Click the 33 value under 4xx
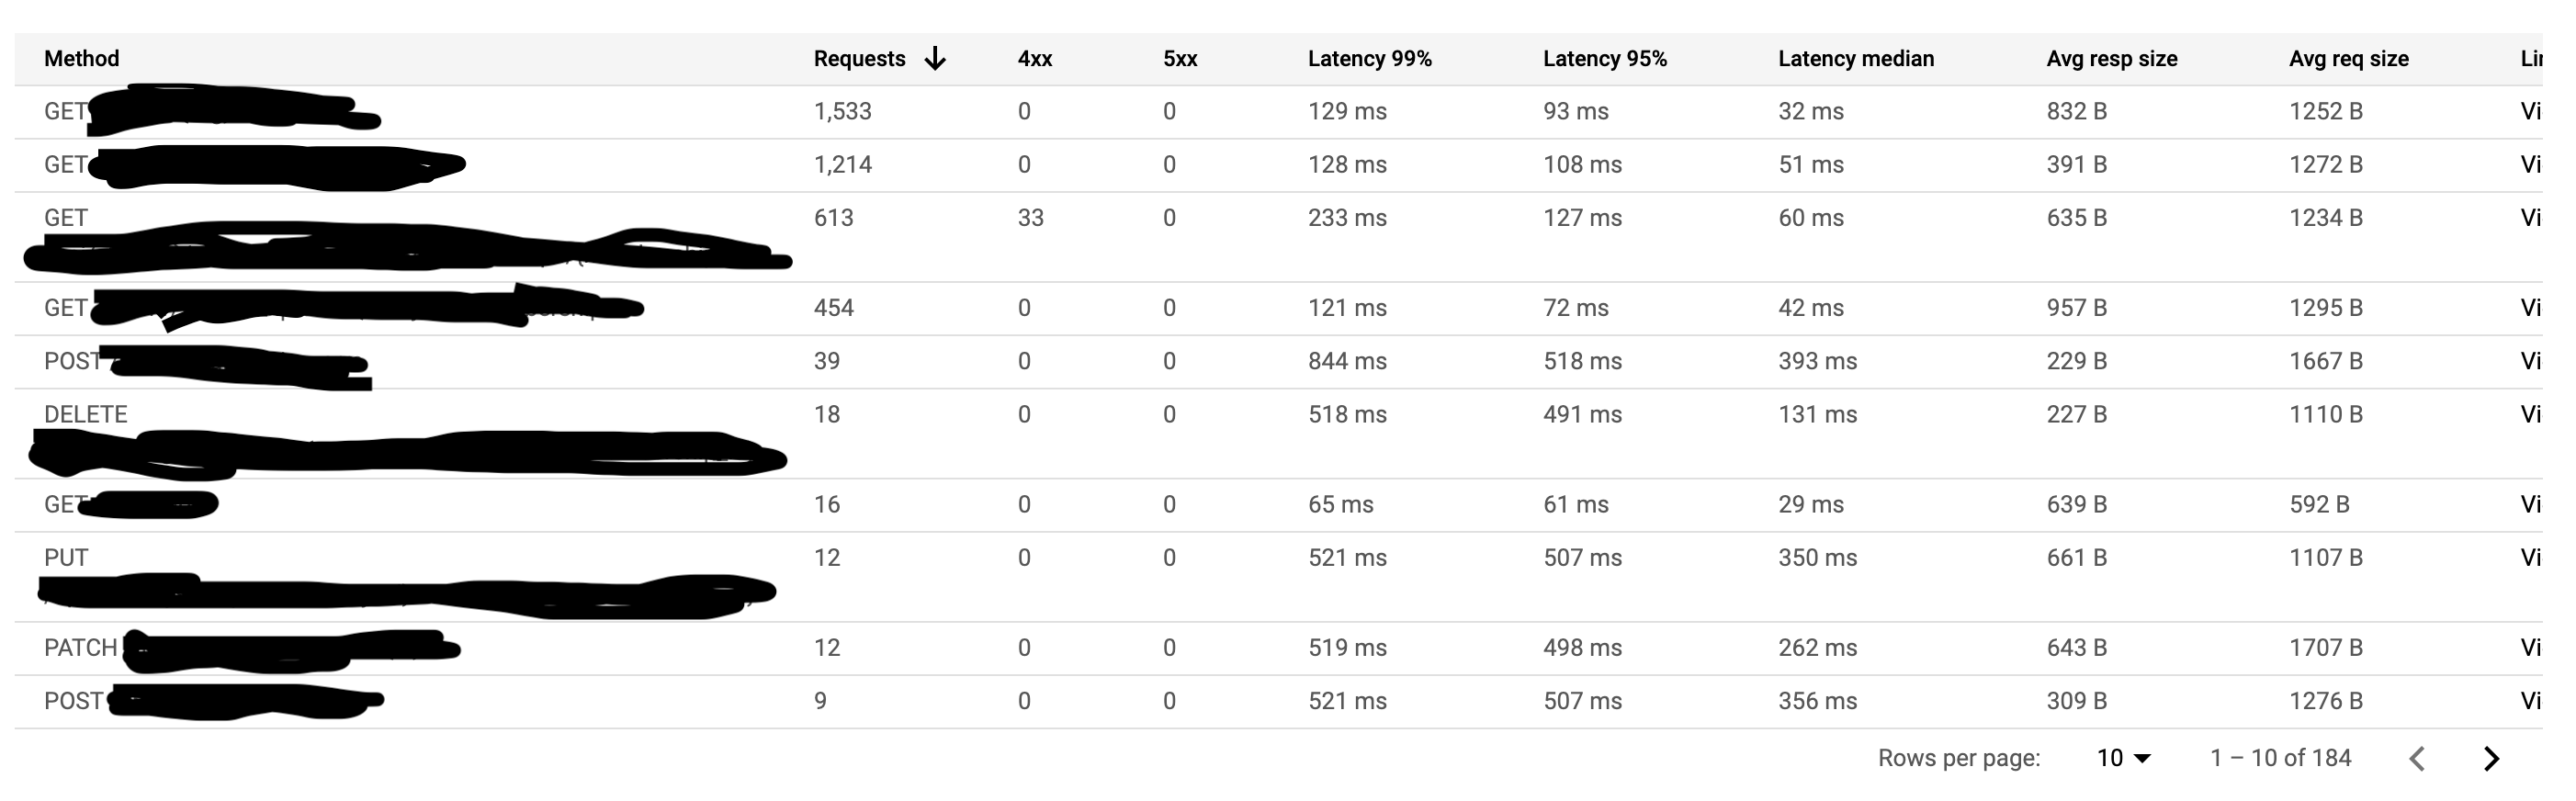 pyautogui.click(x=1030, y=218)
